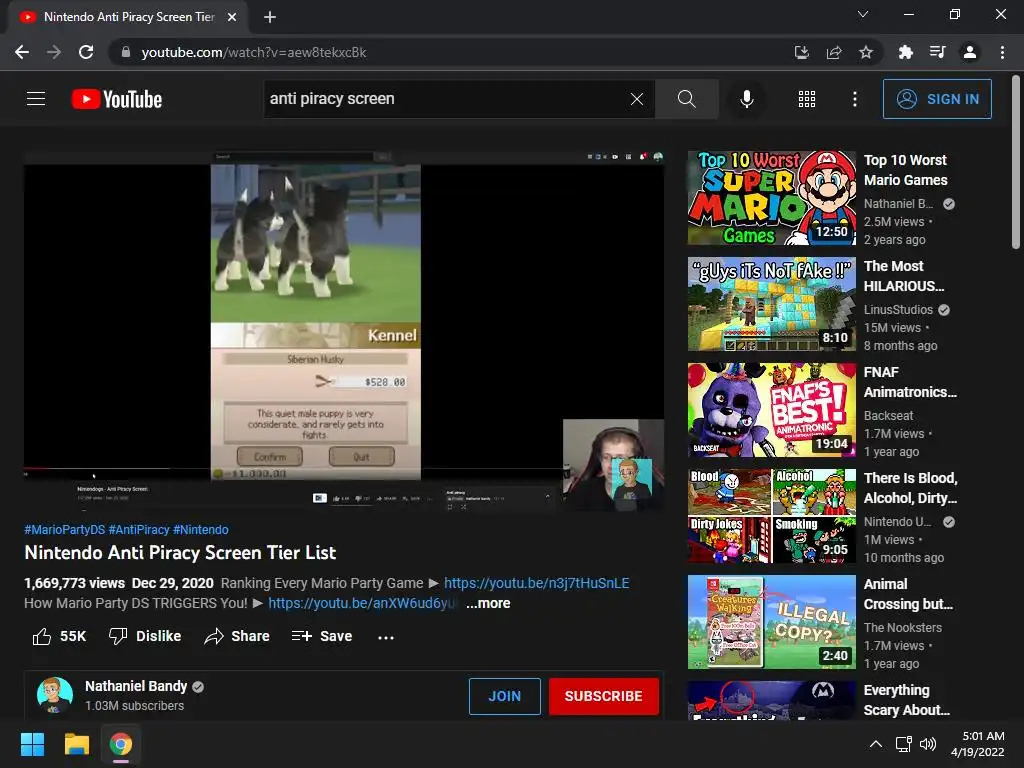Open the #Nintendo hashtag
Image resolution: width=1024 pixels, height=768 pixels.
tap(200, 530)
